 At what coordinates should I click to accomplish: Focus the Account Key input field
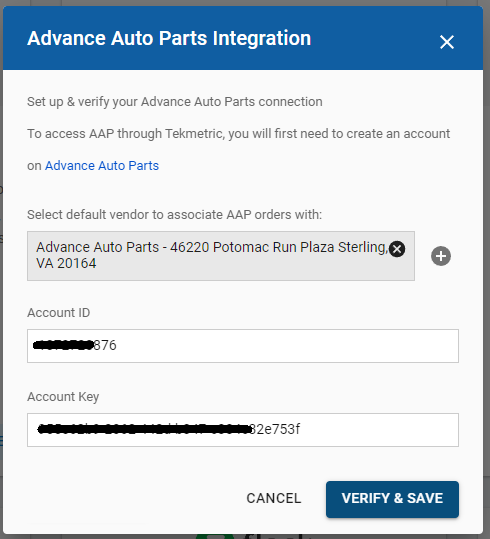243,430
